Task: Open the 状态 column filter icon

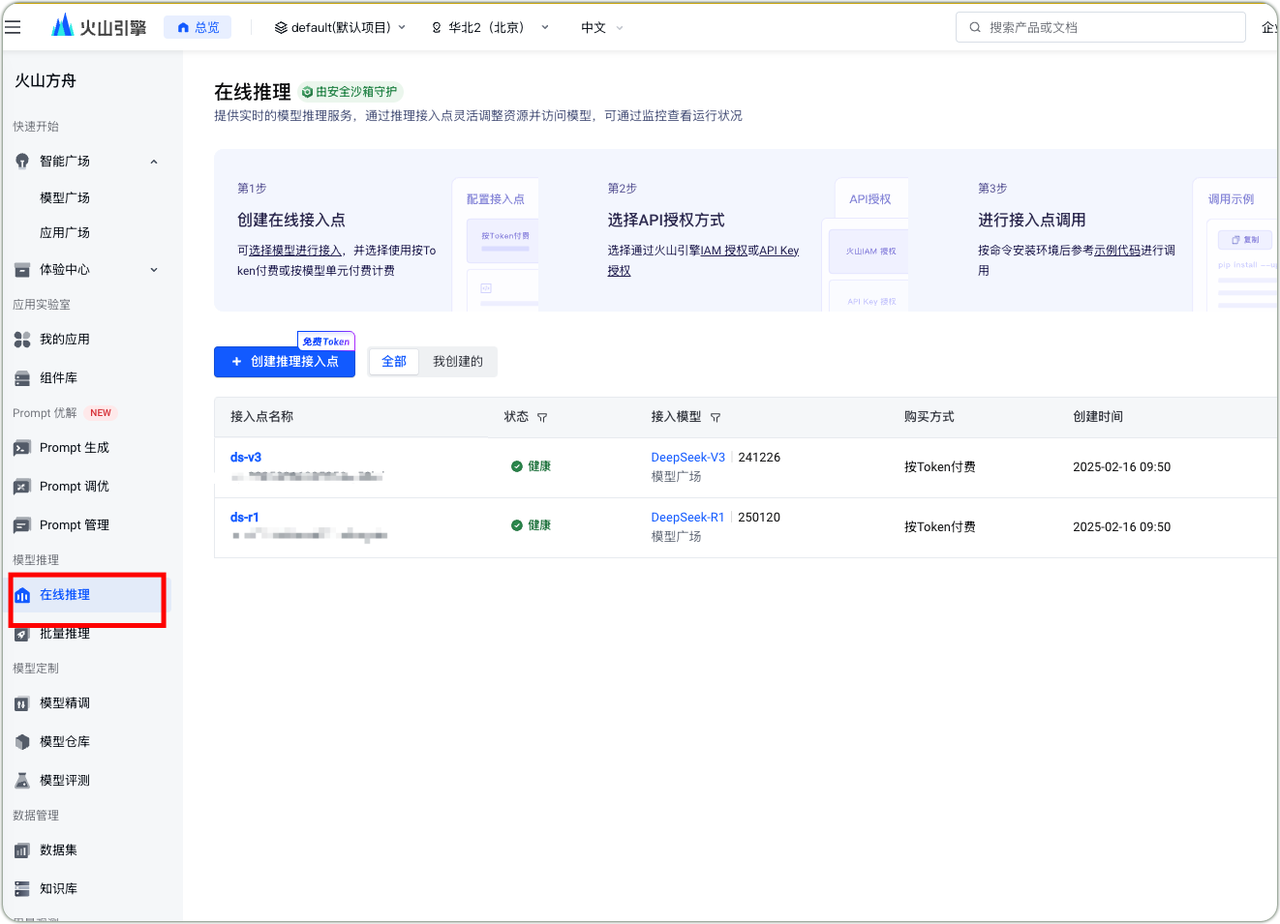Action: click(542, 417)
